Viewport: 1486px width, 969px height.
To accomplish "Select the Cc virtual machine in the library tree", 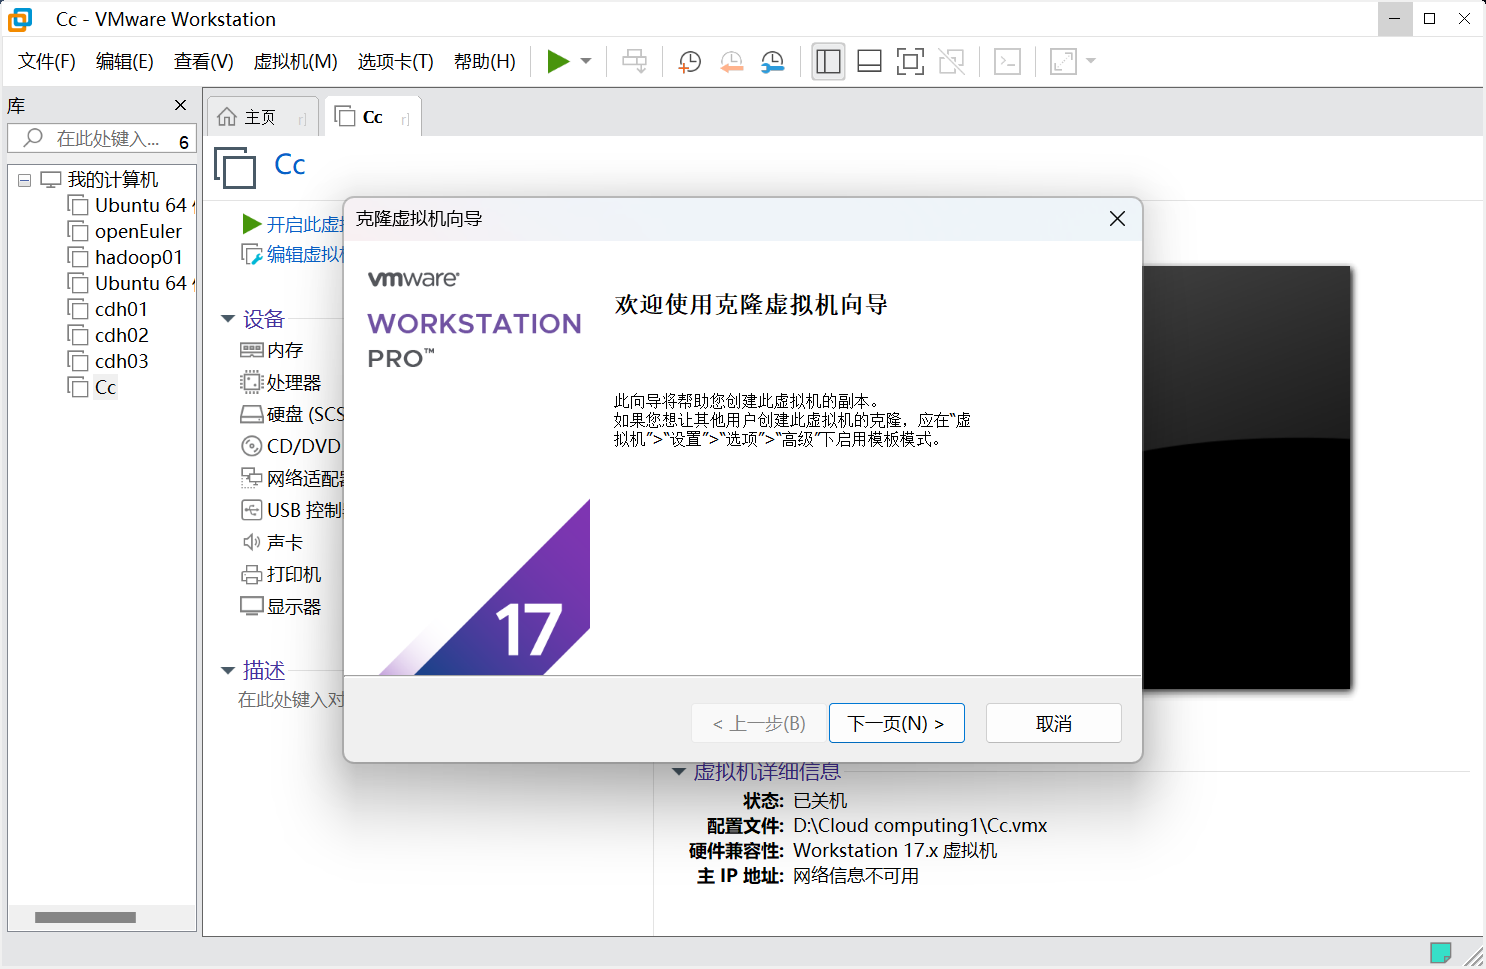I will [92, 387].
